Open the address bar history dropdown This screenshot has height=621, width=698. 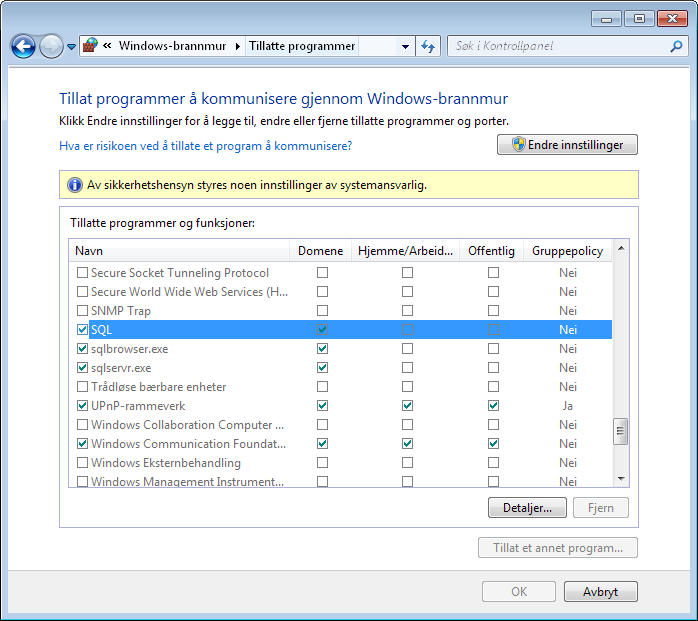point(405,46)
